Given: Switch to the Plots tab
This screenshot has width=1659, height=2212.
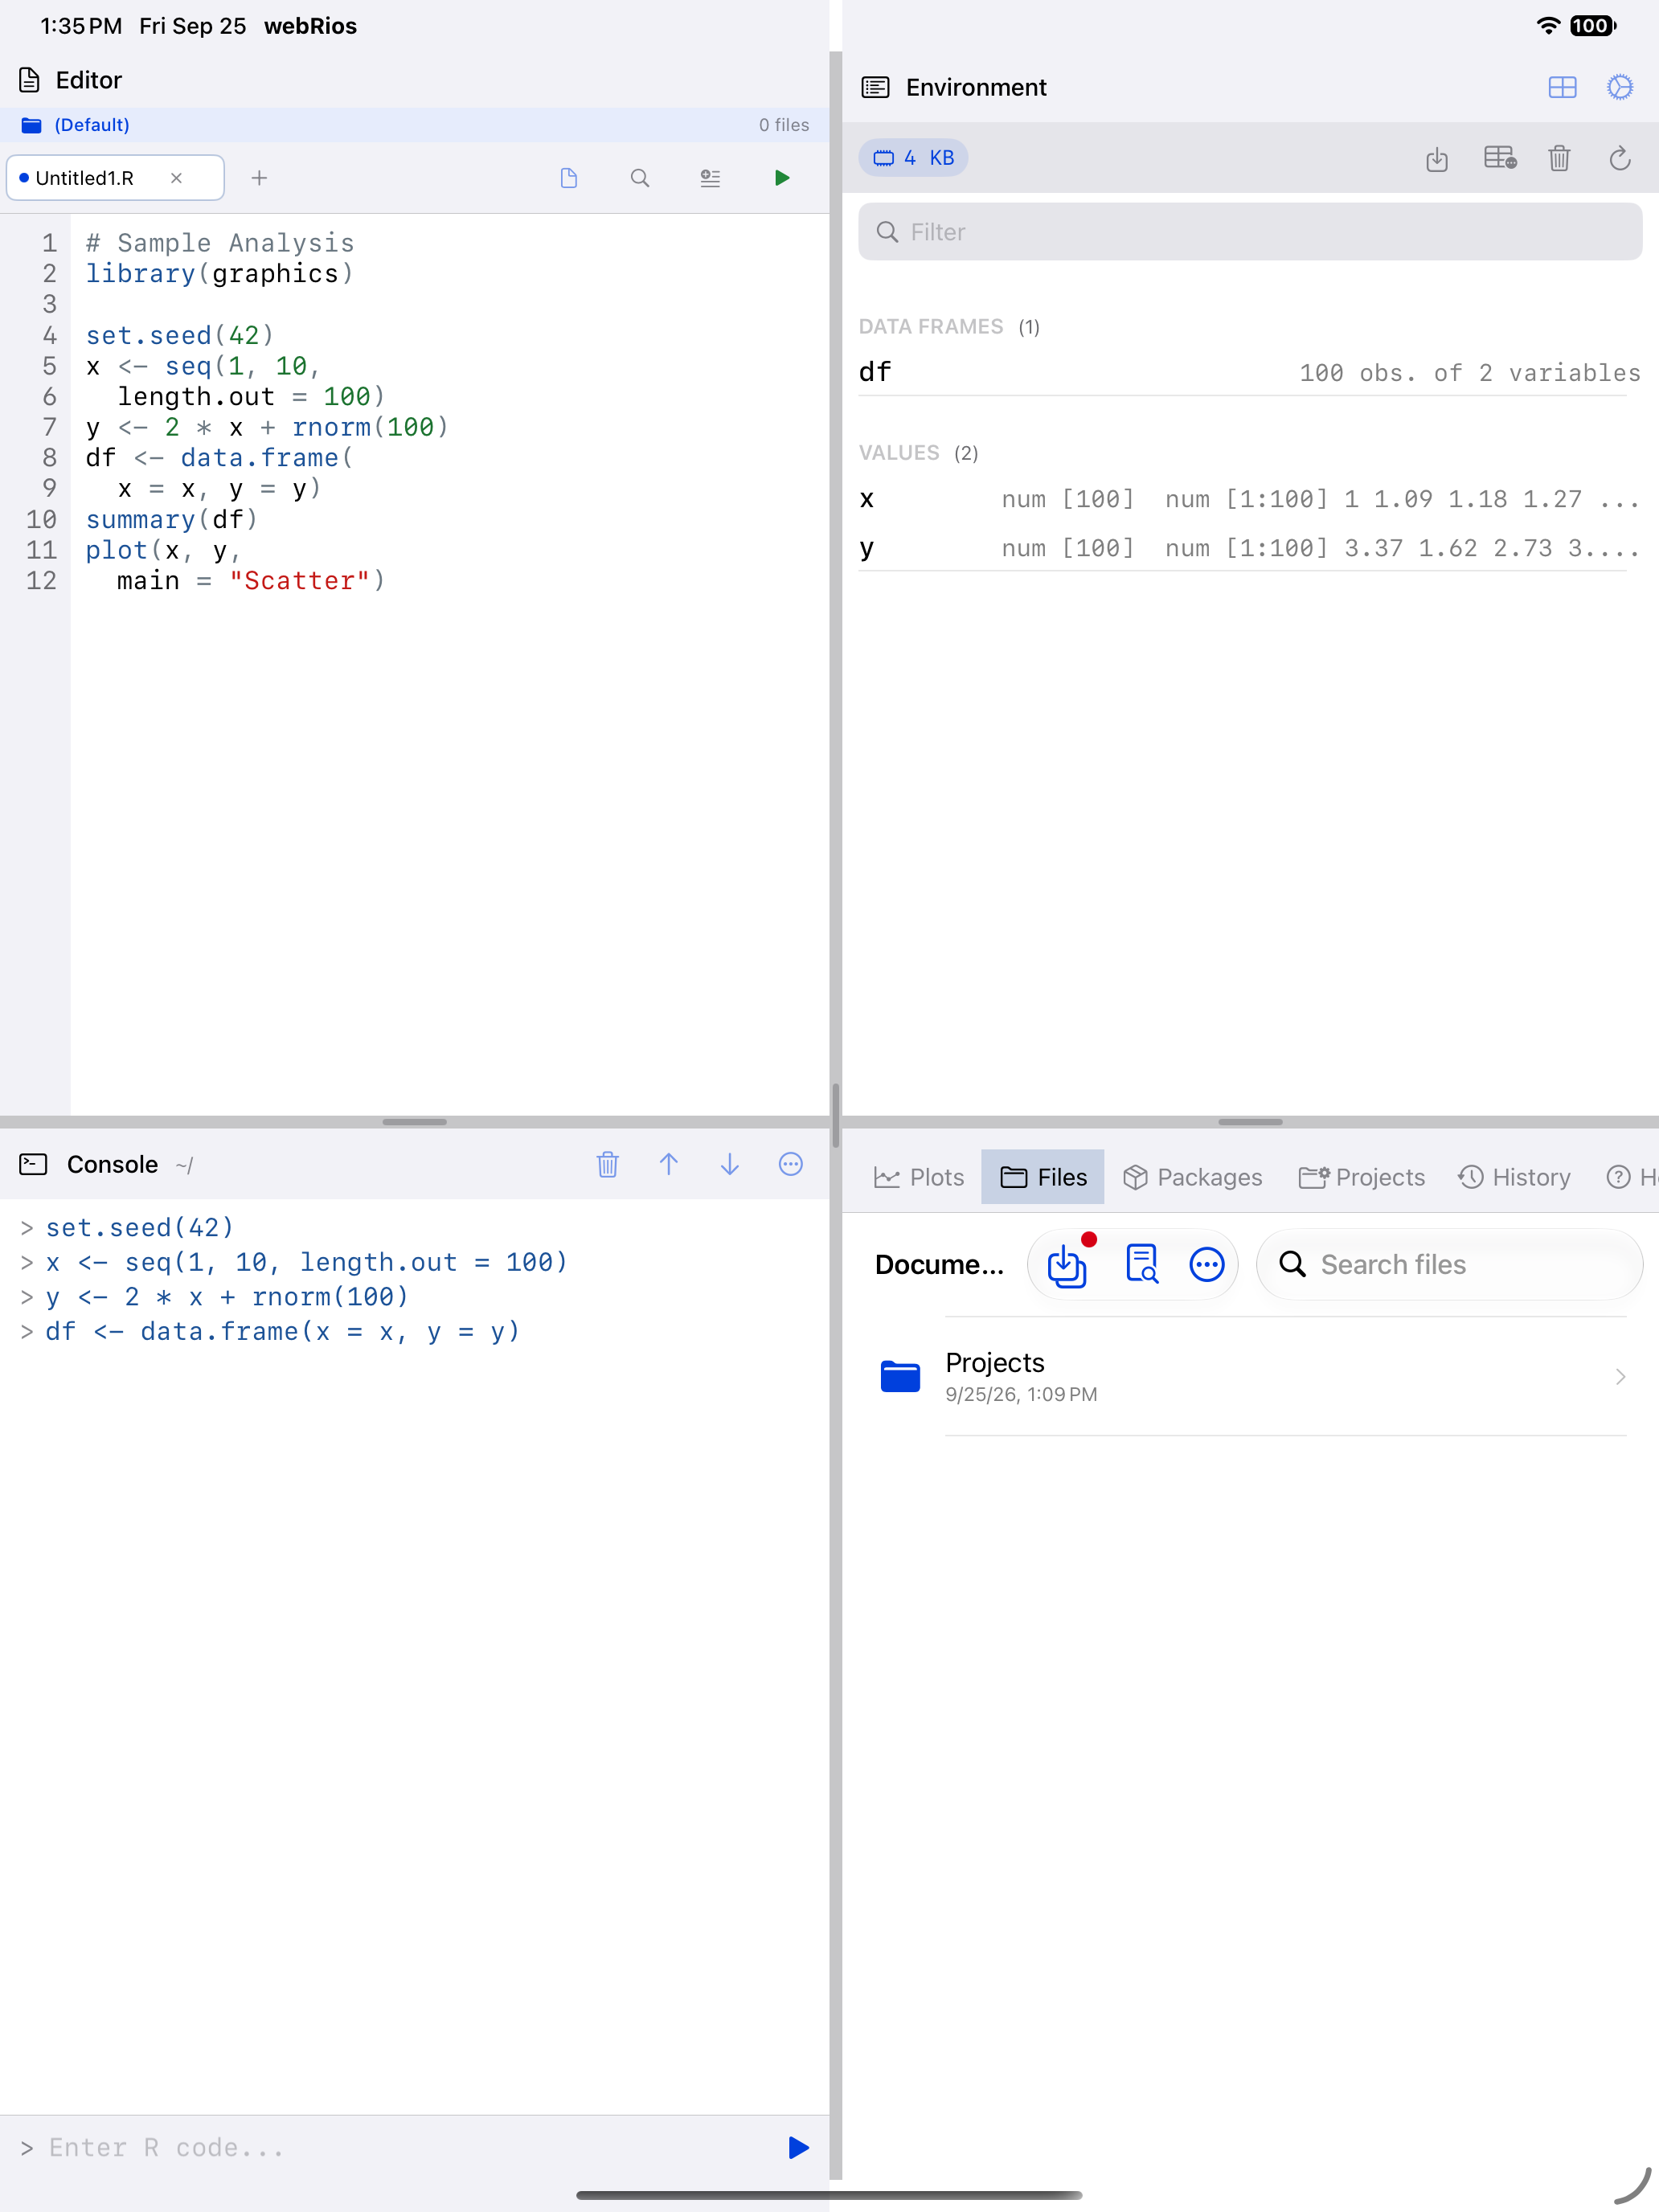Looking at the screenshot, I should 918,1177.
